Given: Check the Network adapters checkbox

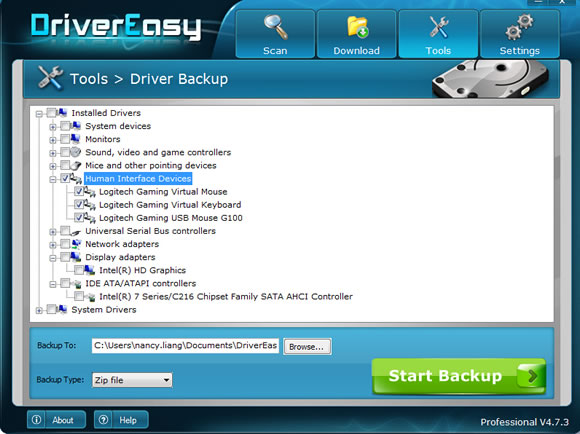Looking at the screenshot, I should (x=65, y=244).
